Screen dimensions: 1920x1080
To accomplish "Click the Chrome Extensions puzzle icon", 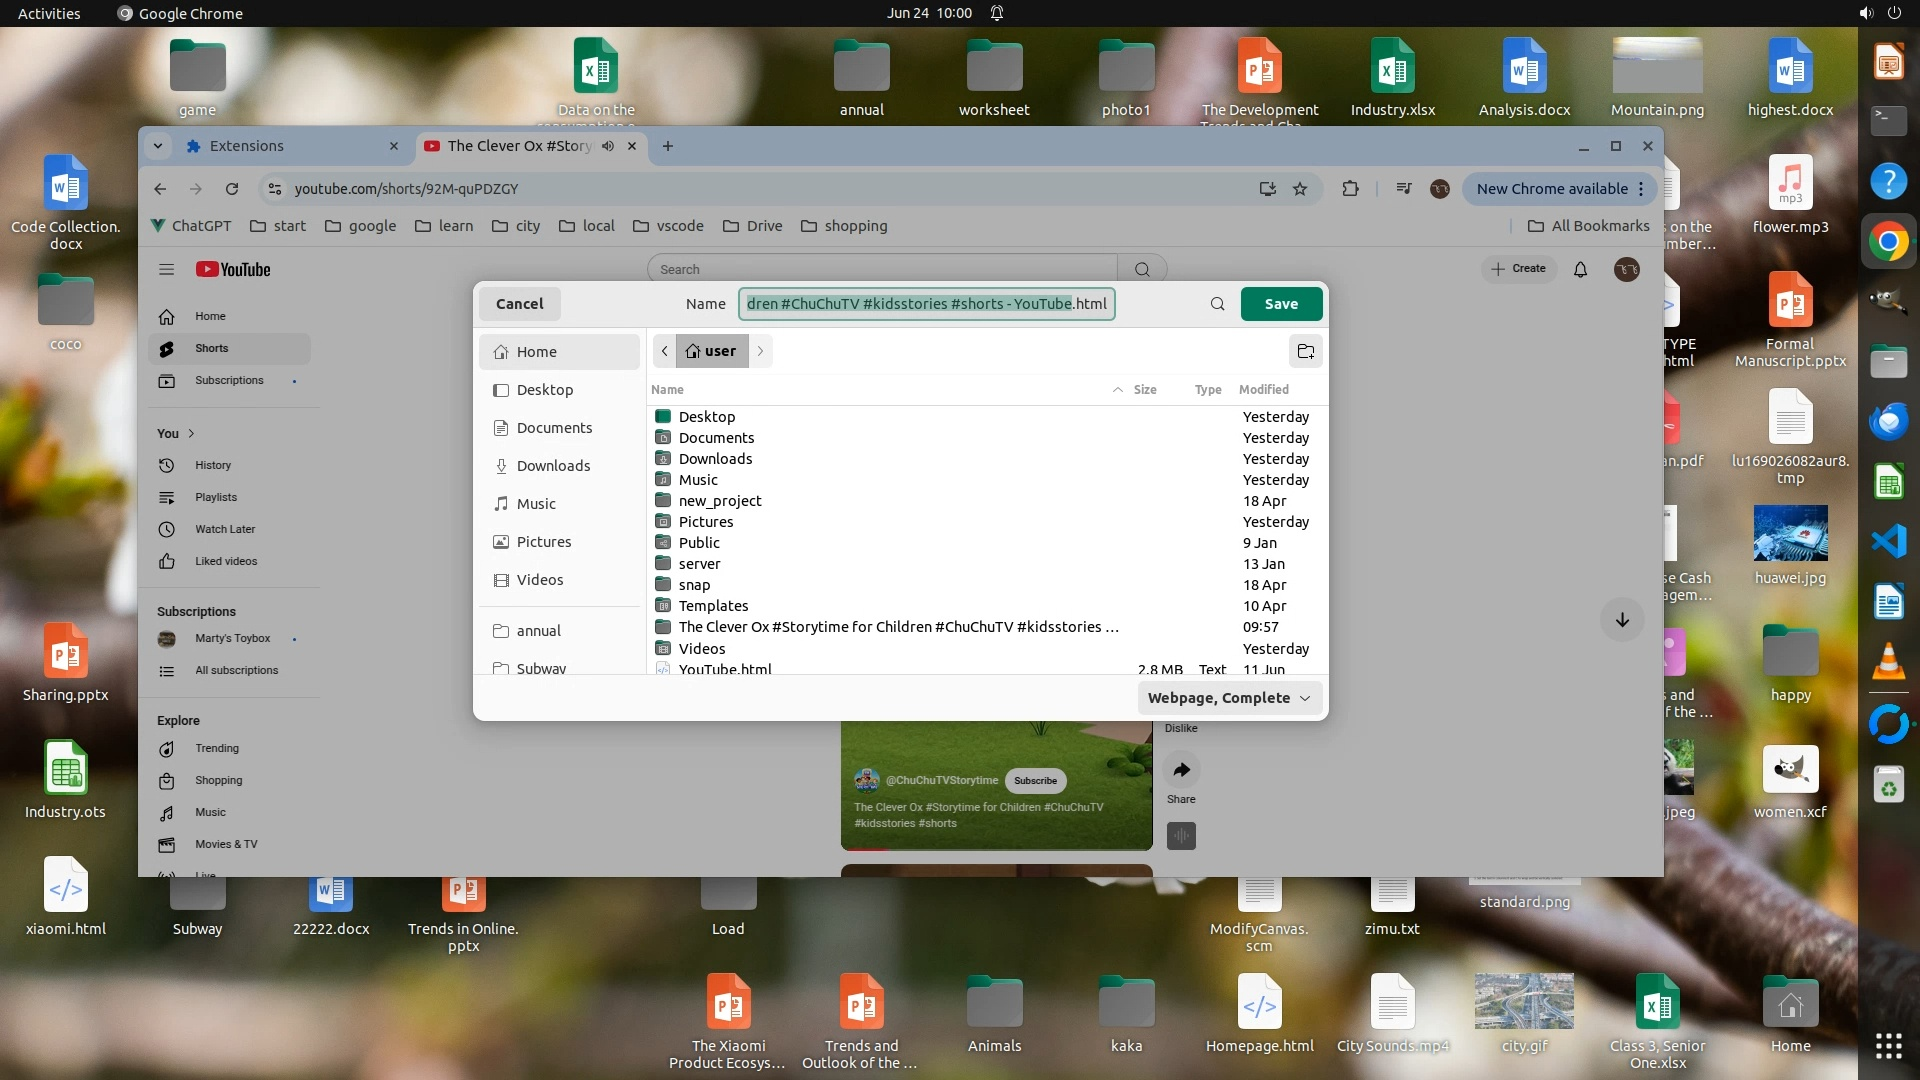I will pyautogui.click(x=1350, y=189).
